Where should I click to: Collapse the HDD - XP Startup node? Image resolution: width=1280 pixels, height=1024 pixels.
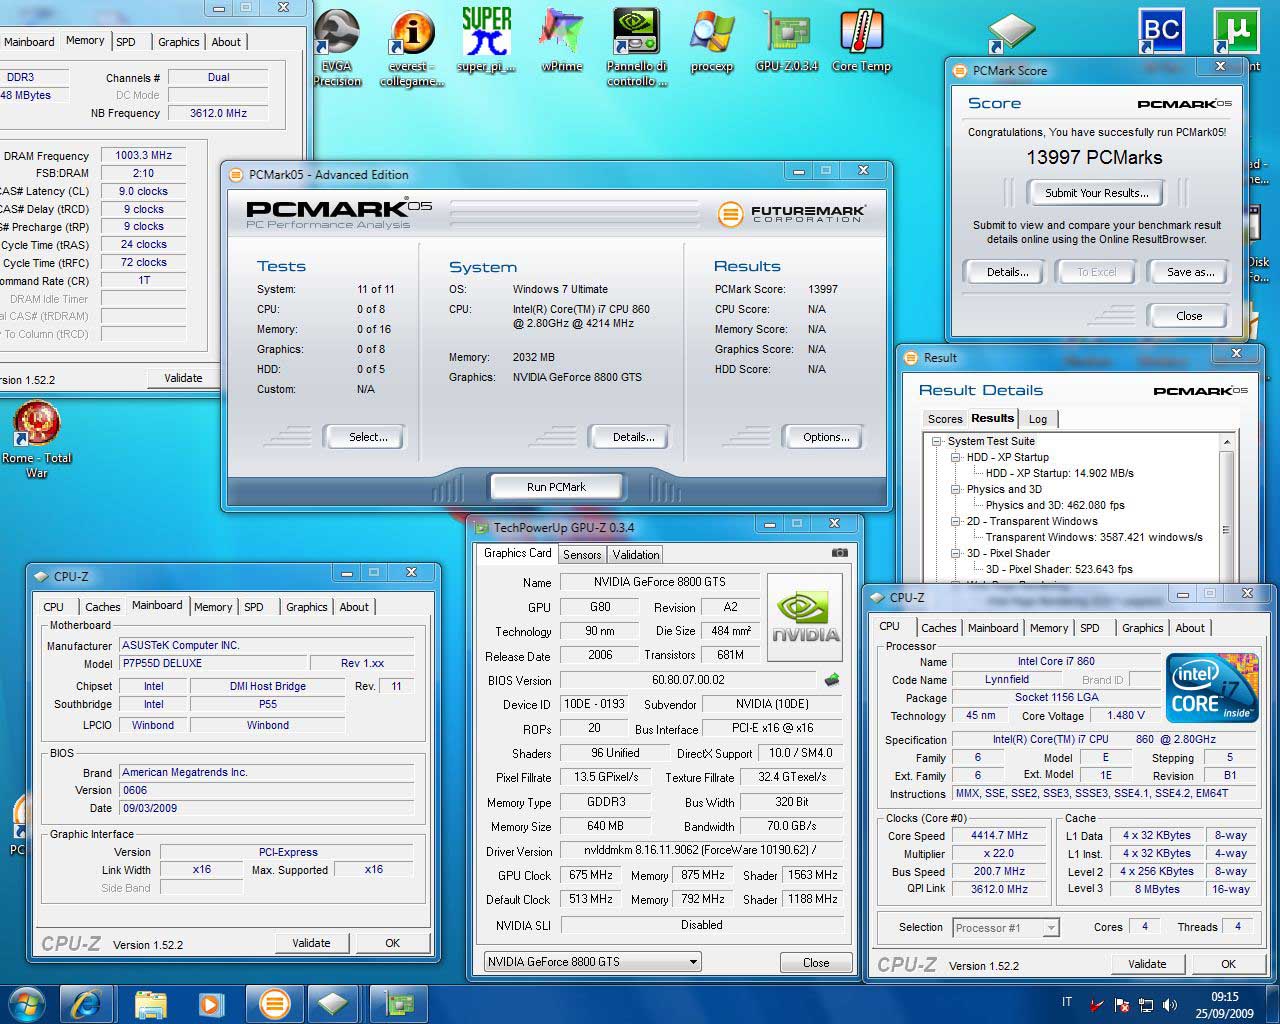[x=956, y=457]
